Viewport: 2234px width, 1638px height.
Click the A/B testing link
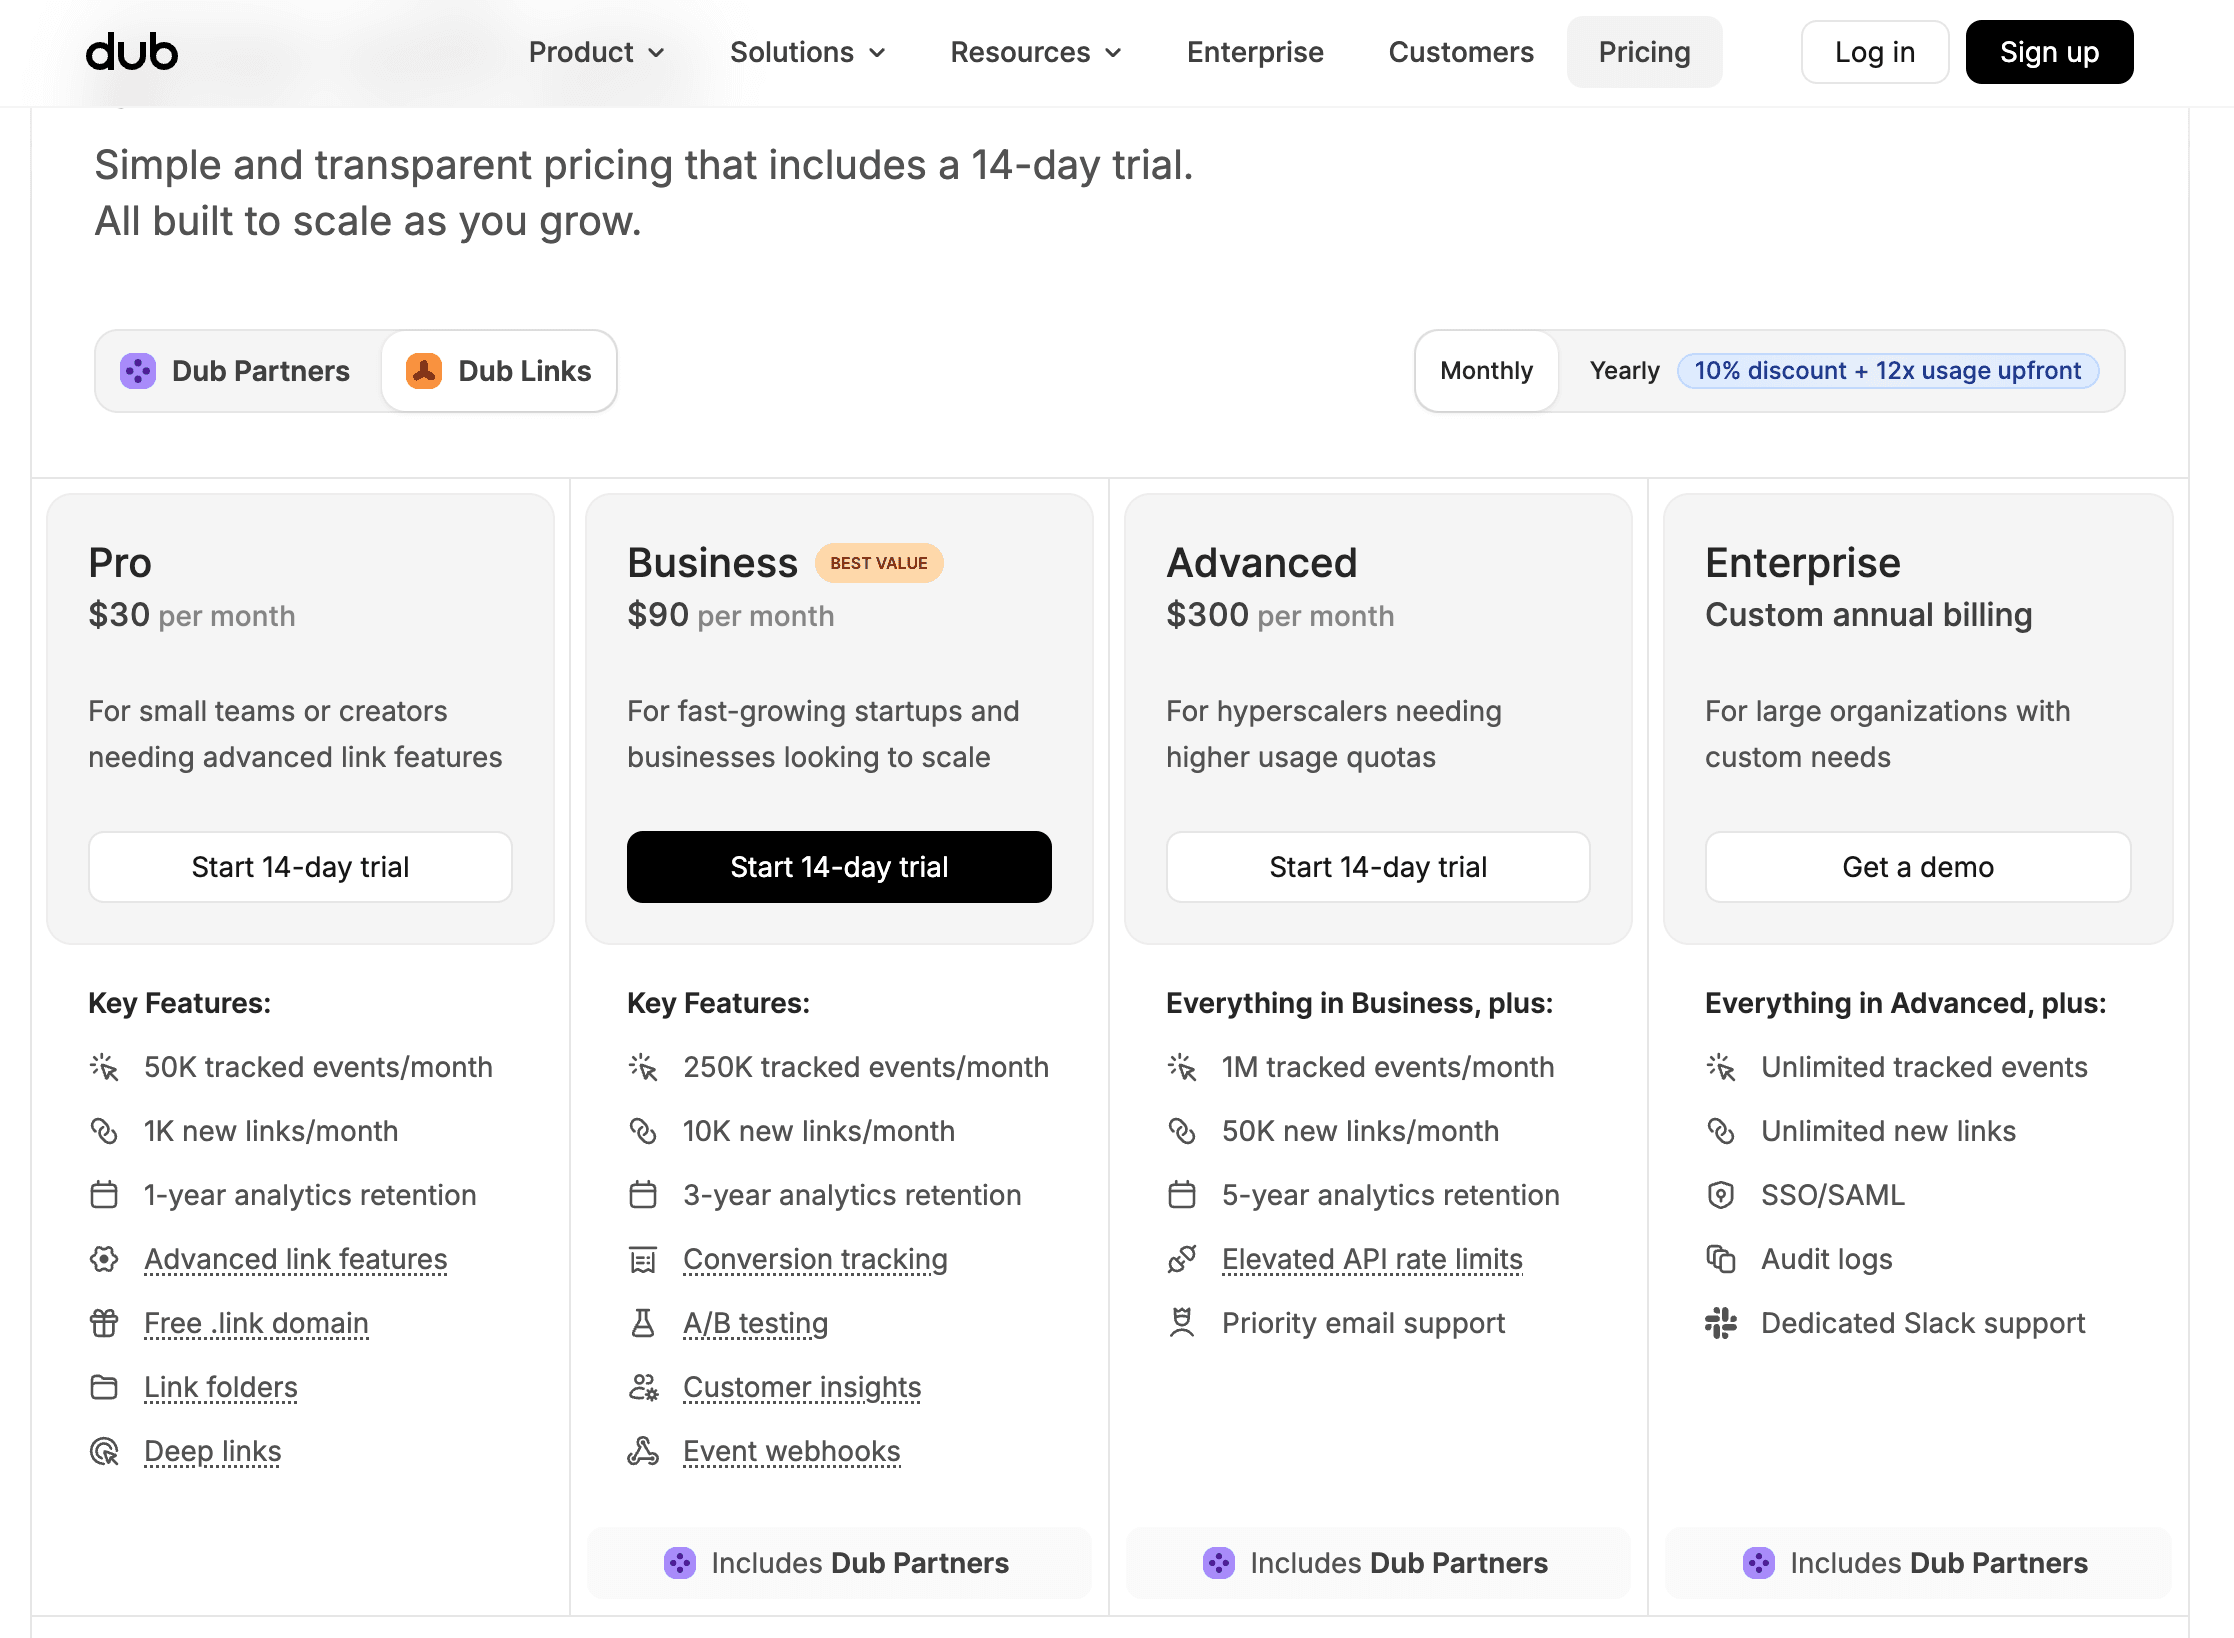click(756, 1323)
